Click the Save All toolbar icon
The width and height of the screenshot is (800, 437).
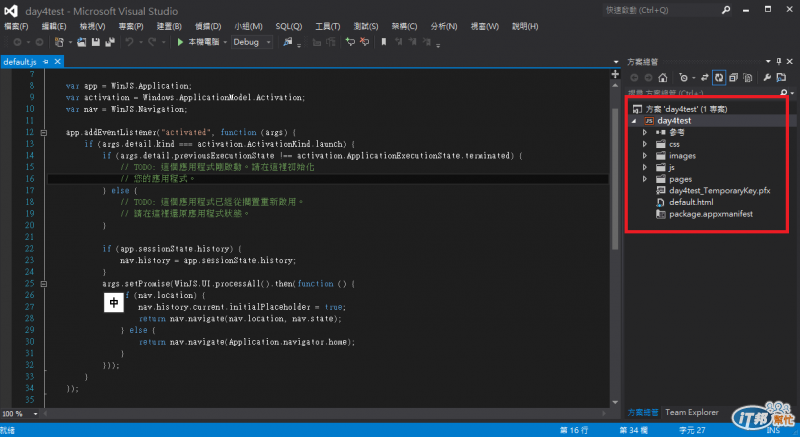coord(110,42)
